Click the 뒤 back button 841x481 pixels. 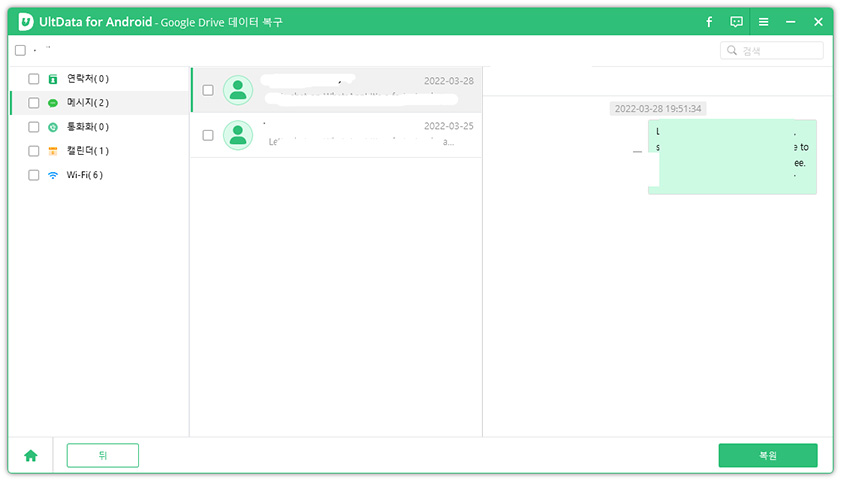pyautogui.click(x=103, y=456)
